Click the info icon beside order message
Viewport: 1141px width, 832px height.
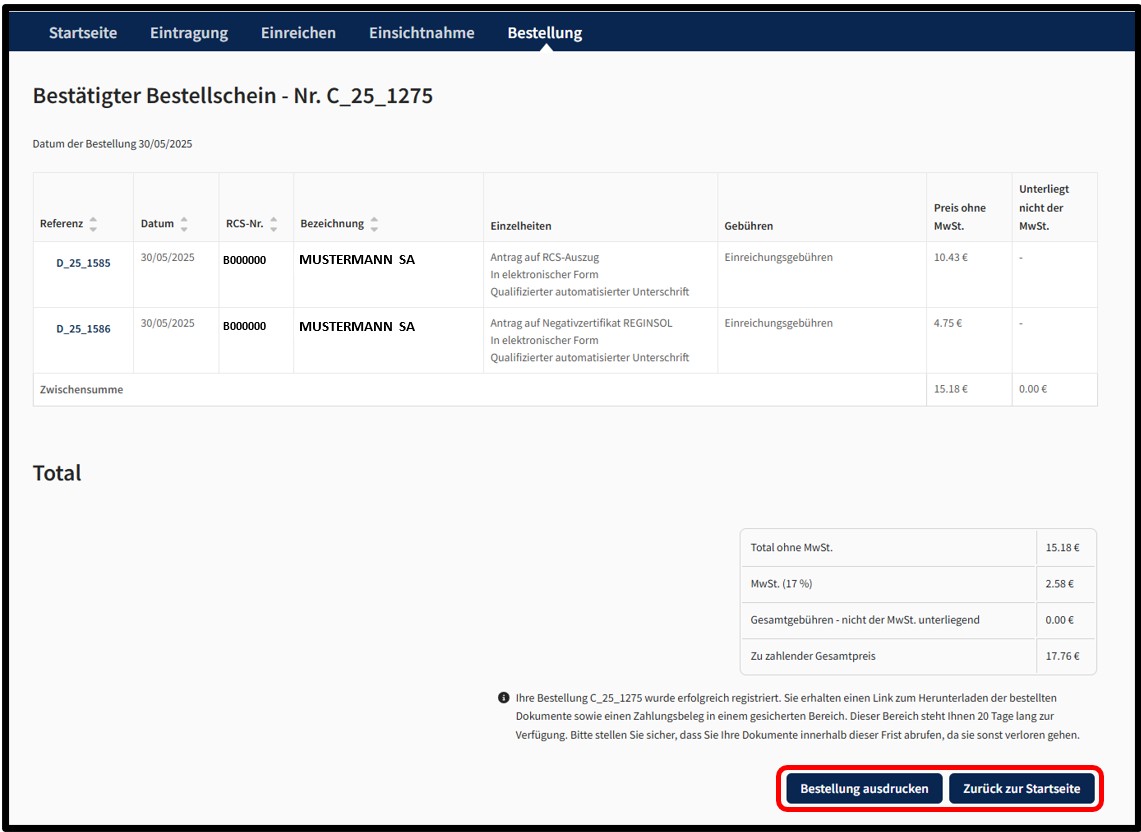[504, 697]
